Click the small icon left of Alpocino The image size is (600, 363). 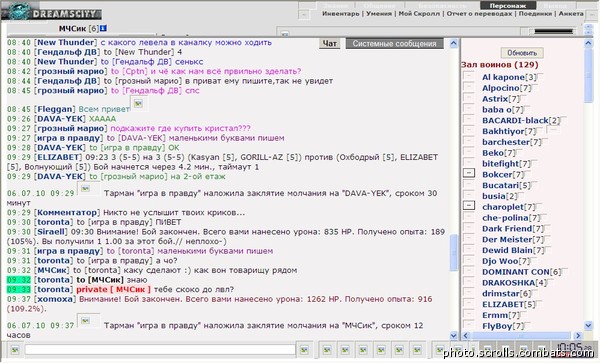click(469, 86)
